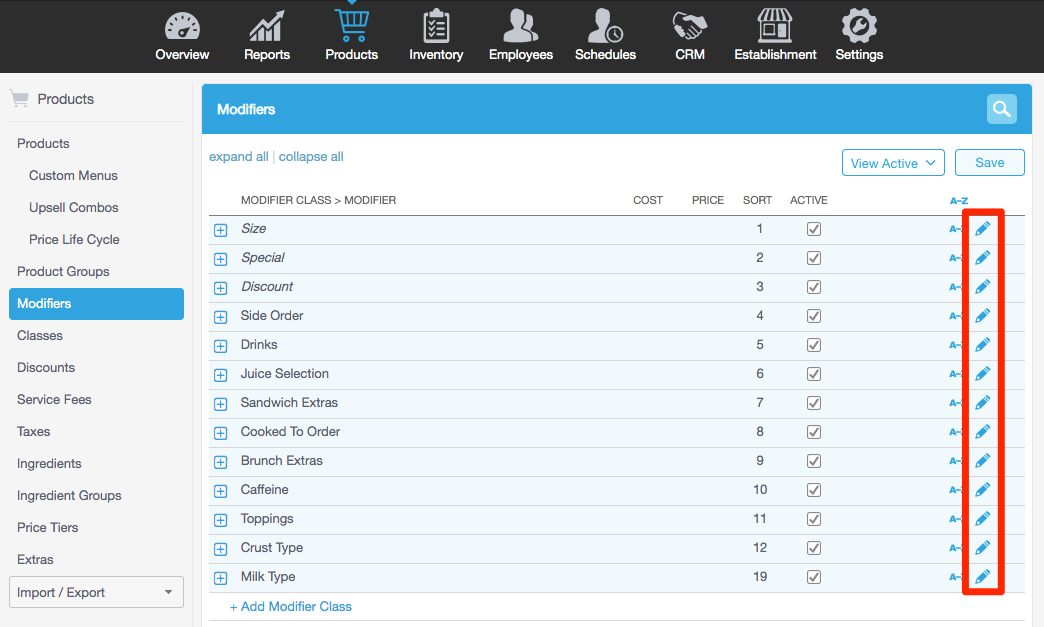
Task: Go to Inventory clipboard icon
Action: (x=436, y=27)
